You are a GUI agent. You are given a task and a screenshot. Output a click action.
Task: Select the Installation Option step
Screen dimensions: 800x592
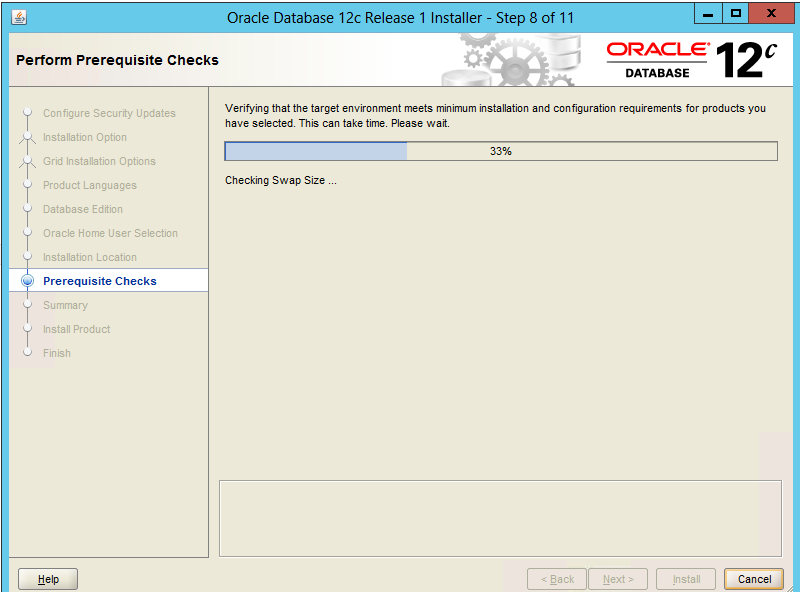pyautogui.click(x=85, y=138)
